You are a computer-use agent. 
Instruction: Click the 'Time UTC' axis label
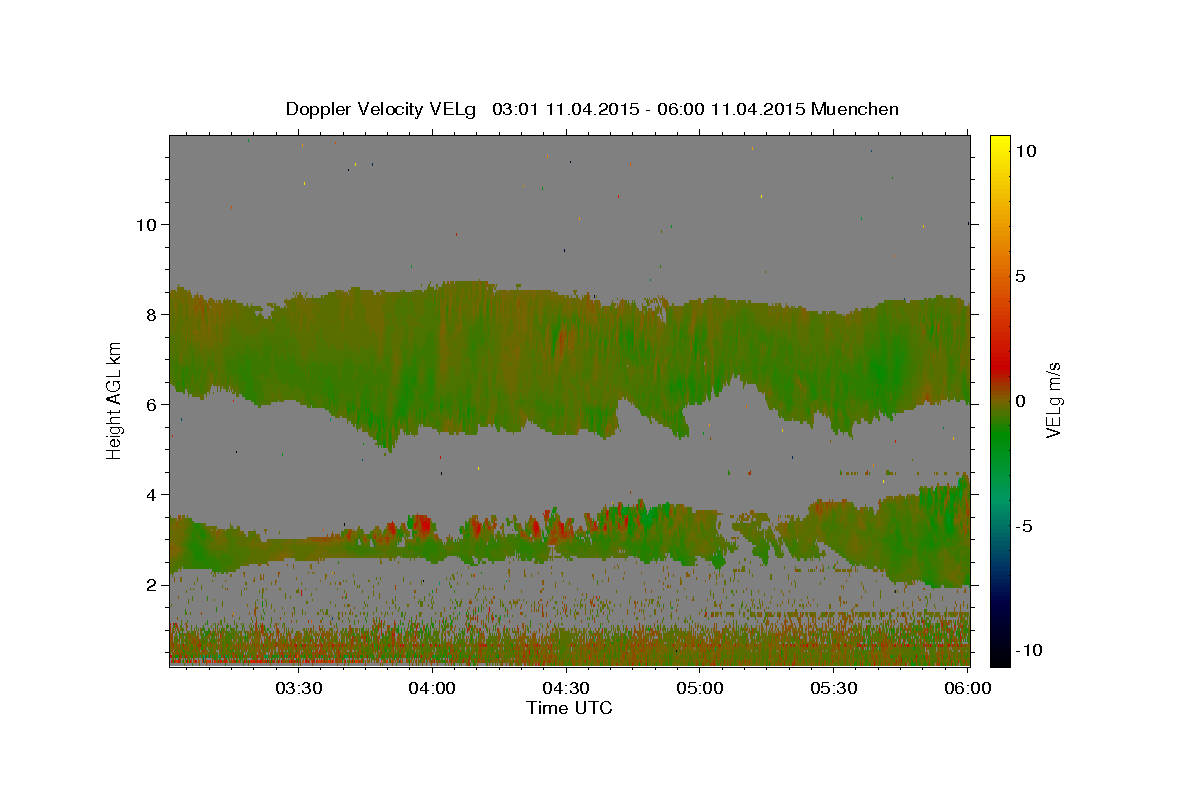(569, 708)
